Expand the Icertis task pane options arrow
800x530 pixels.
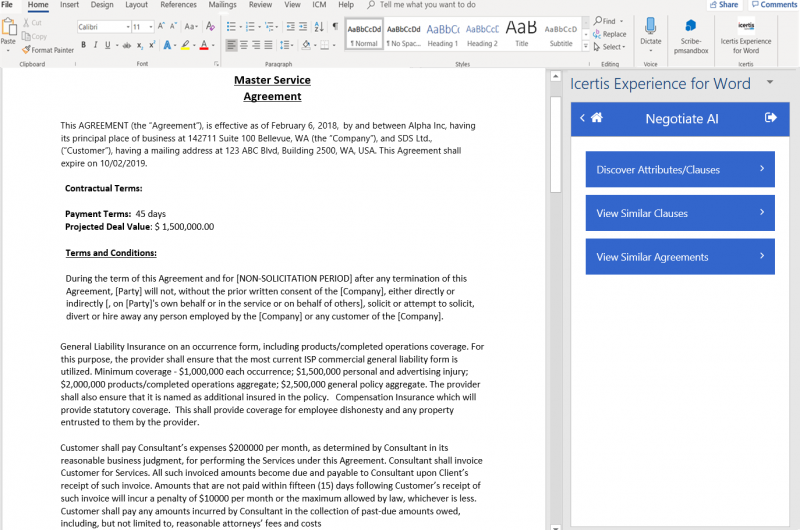pyautogui.click(x=769, y=83)
